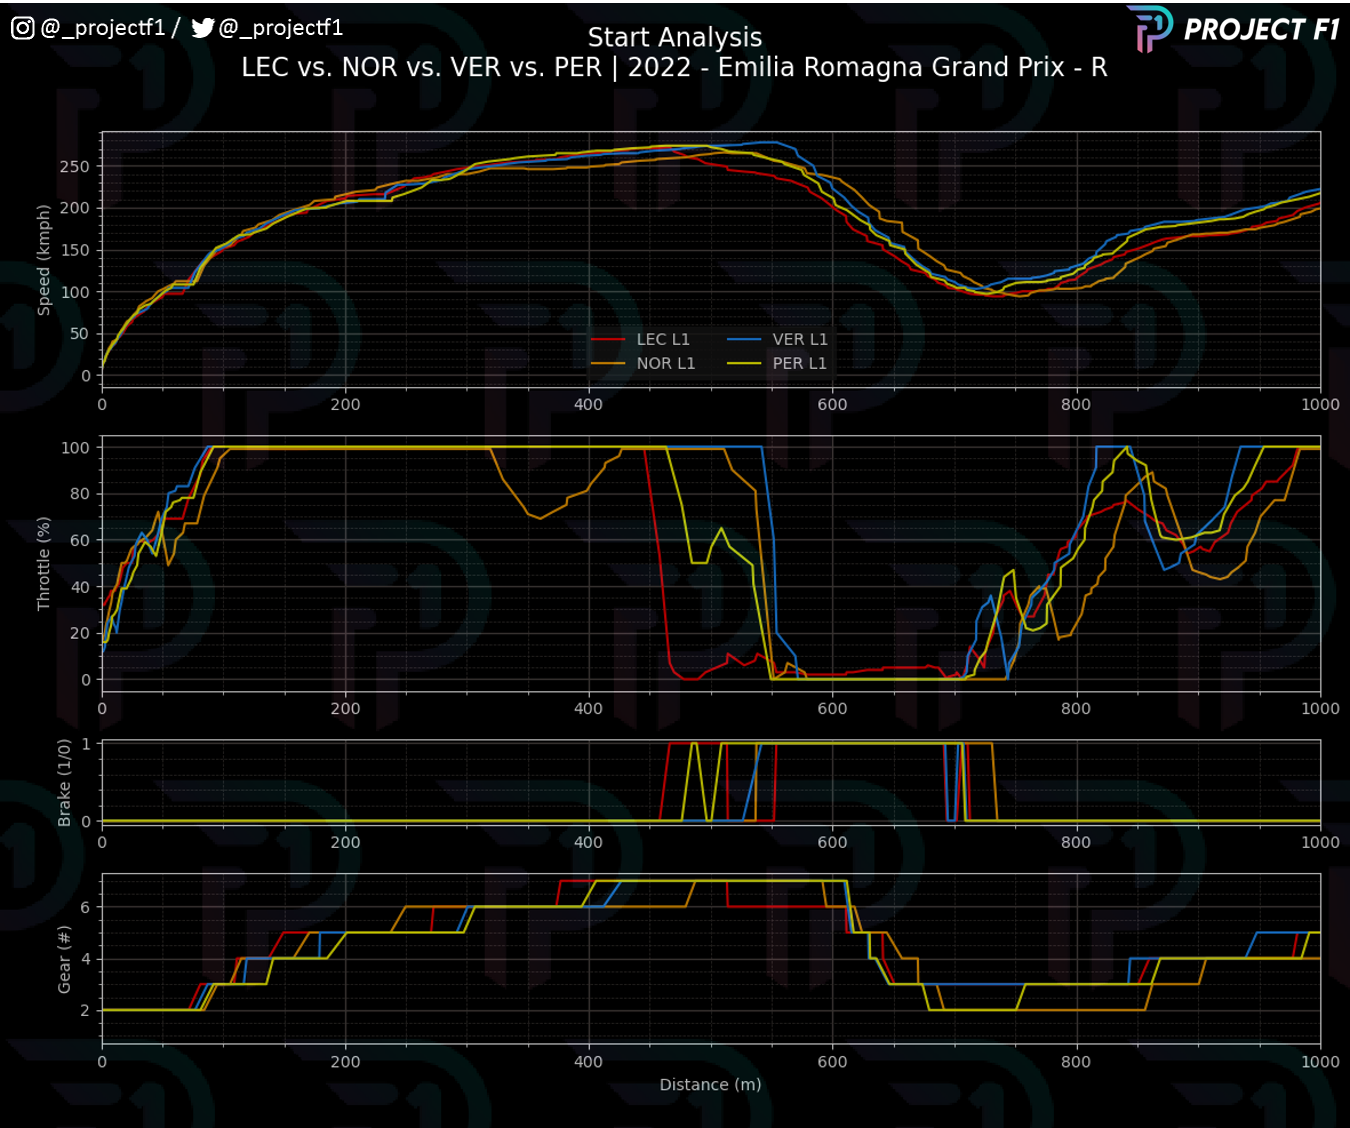Click the 2 tick on gear axis

85,1011
